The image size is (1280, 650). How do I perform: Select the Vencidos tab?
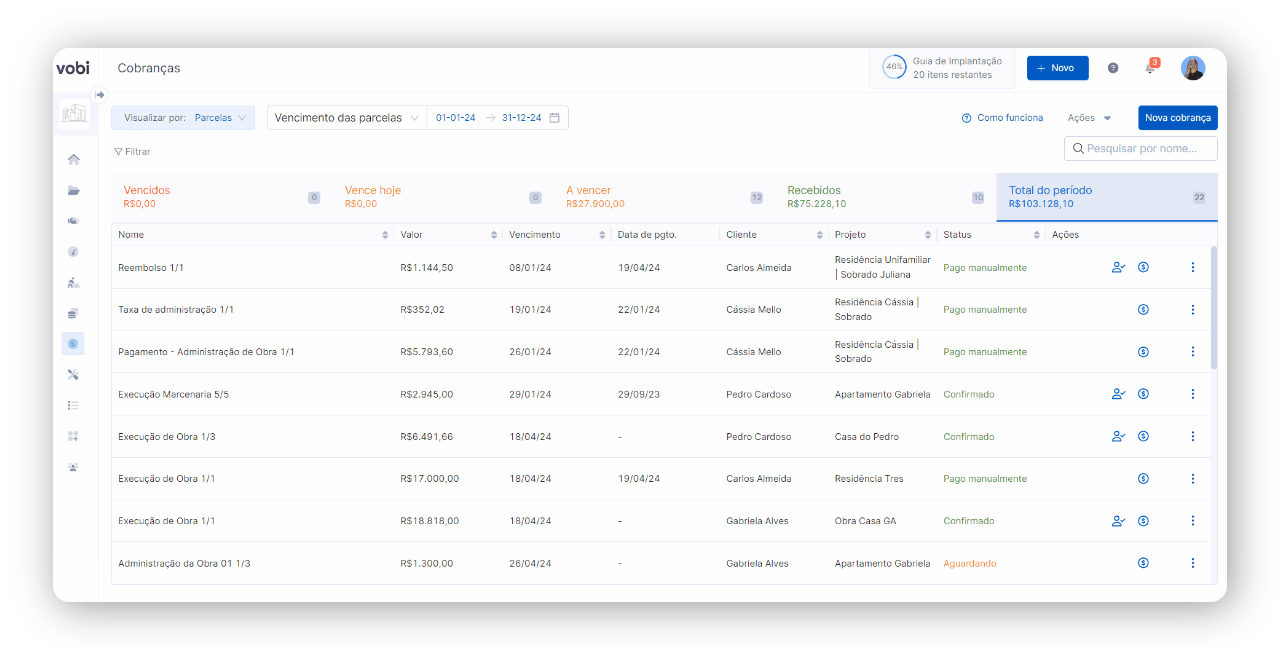[x=221, y=197]
